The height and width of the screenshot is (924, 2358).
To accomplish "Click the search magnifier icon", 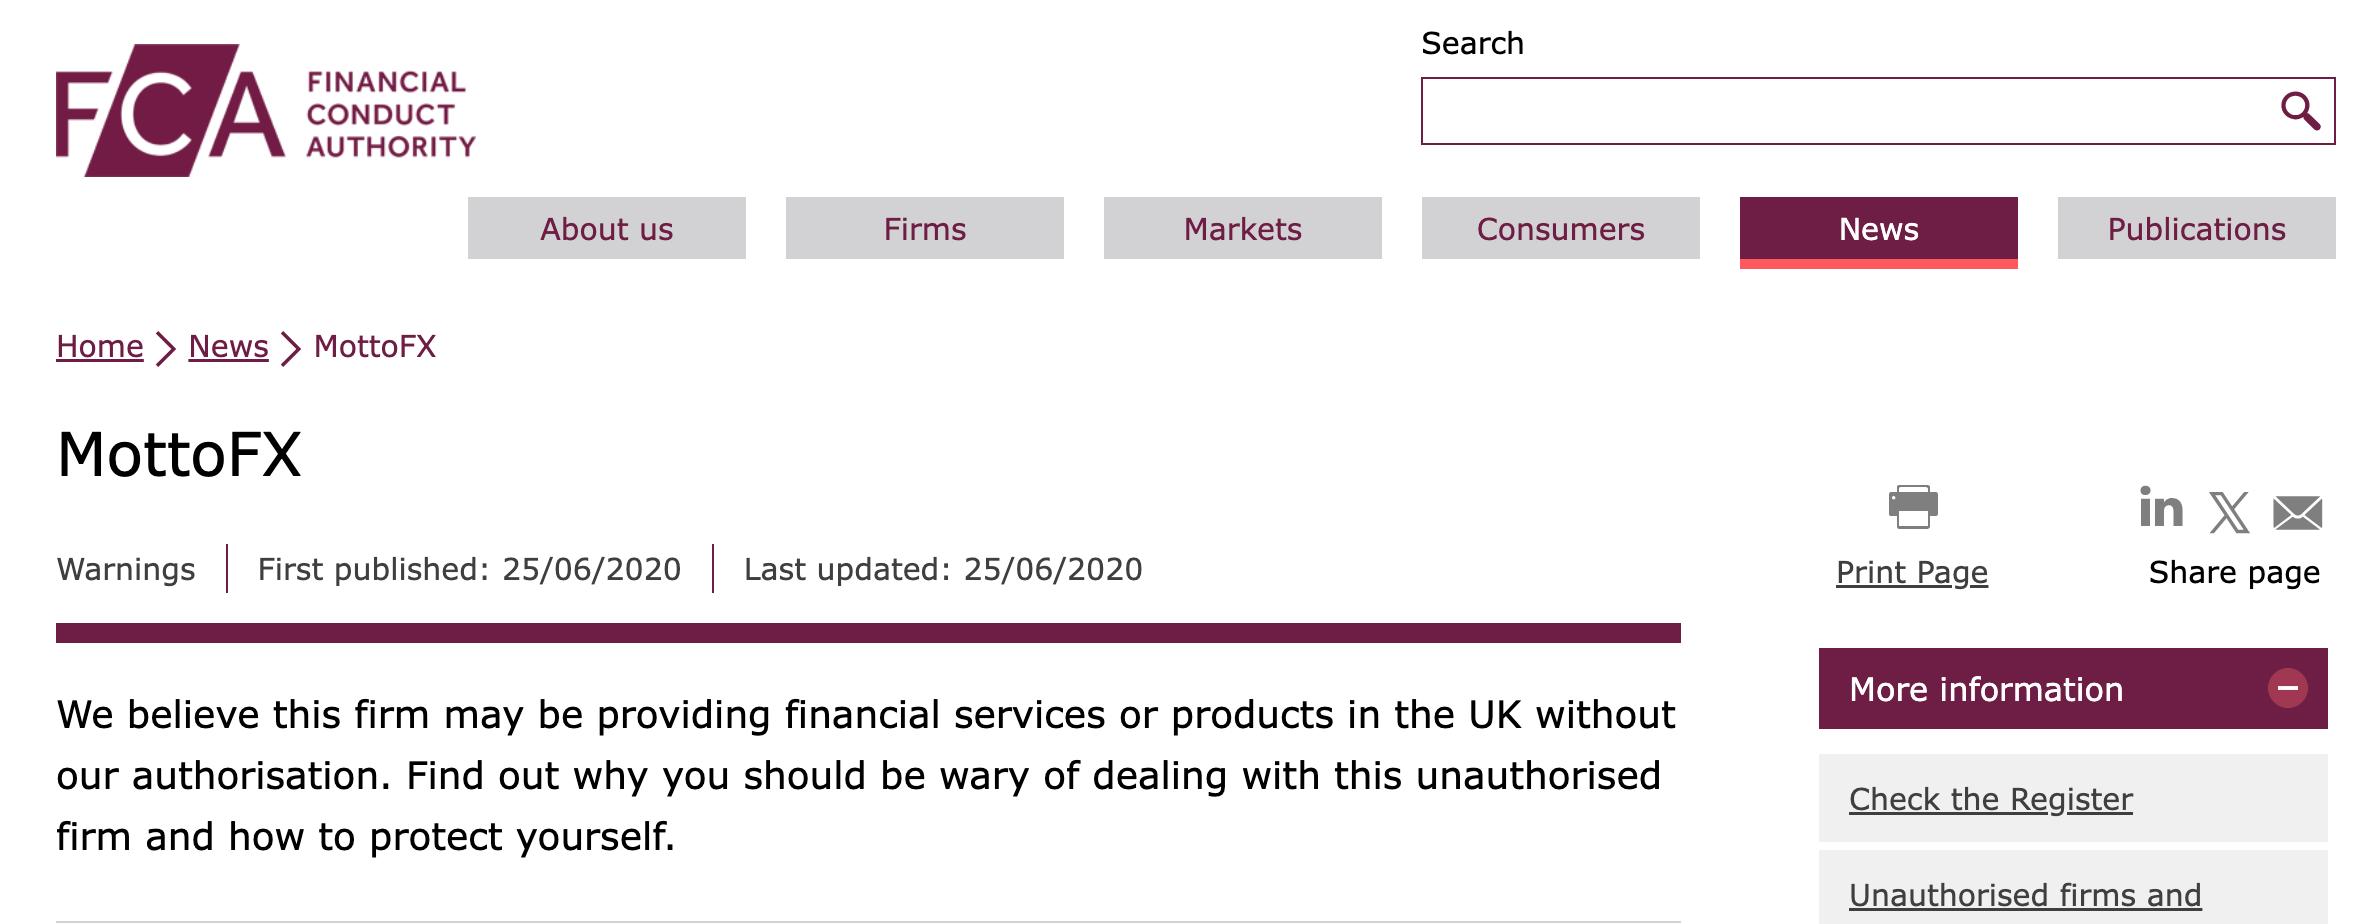I will (2299, 111).
